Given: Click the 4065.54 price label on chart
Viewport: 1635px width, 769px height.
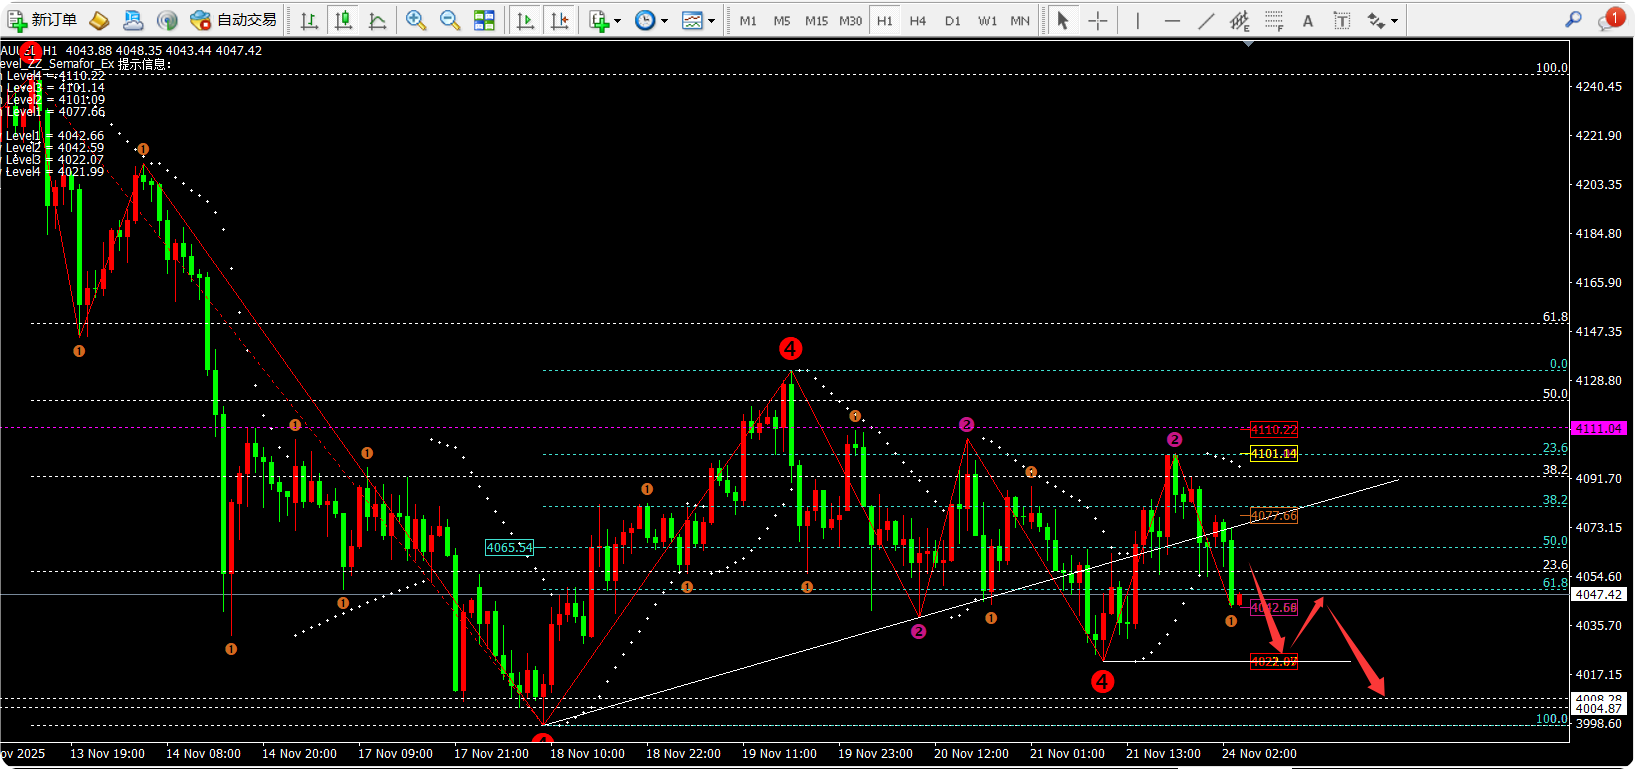Looking at the screenshot, I should point(509,548).
